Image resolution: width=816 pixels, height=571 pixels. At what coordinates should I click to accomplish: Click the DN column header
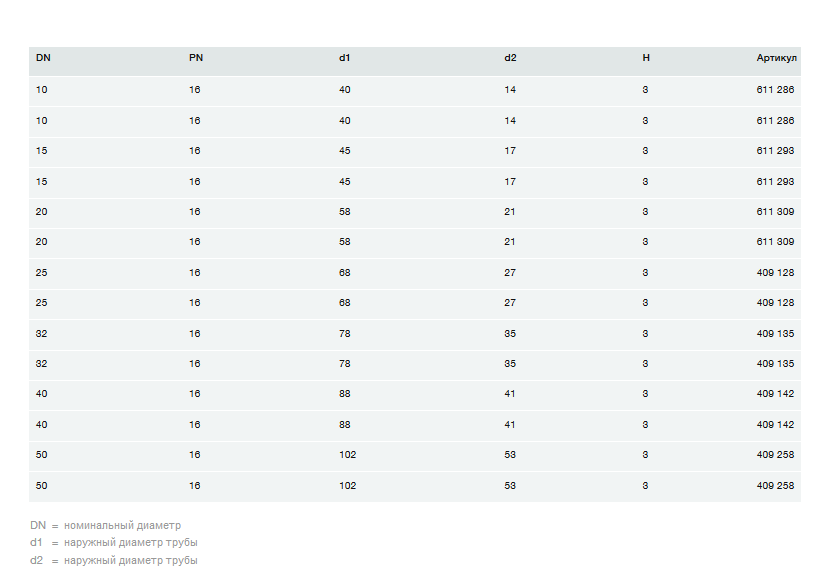43,58
